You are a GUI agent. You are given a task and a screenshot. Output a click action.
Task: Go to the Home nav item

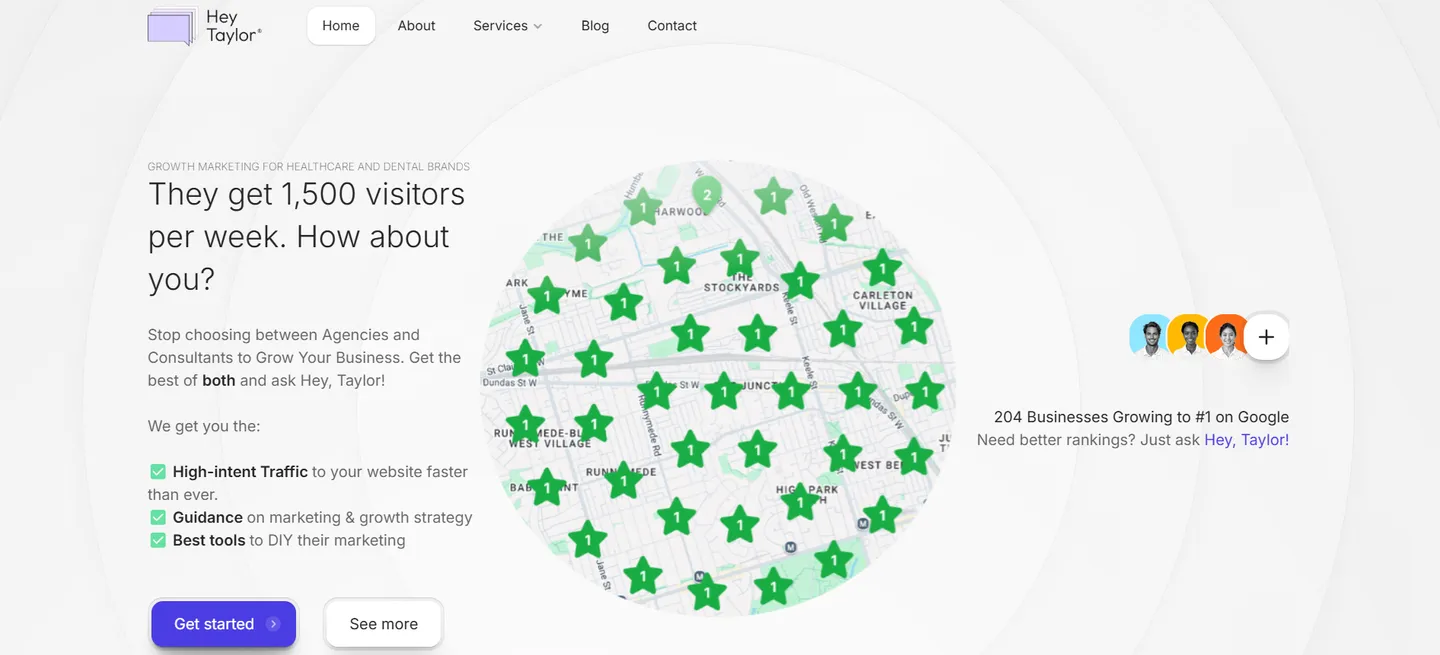(x=341, y=26)
